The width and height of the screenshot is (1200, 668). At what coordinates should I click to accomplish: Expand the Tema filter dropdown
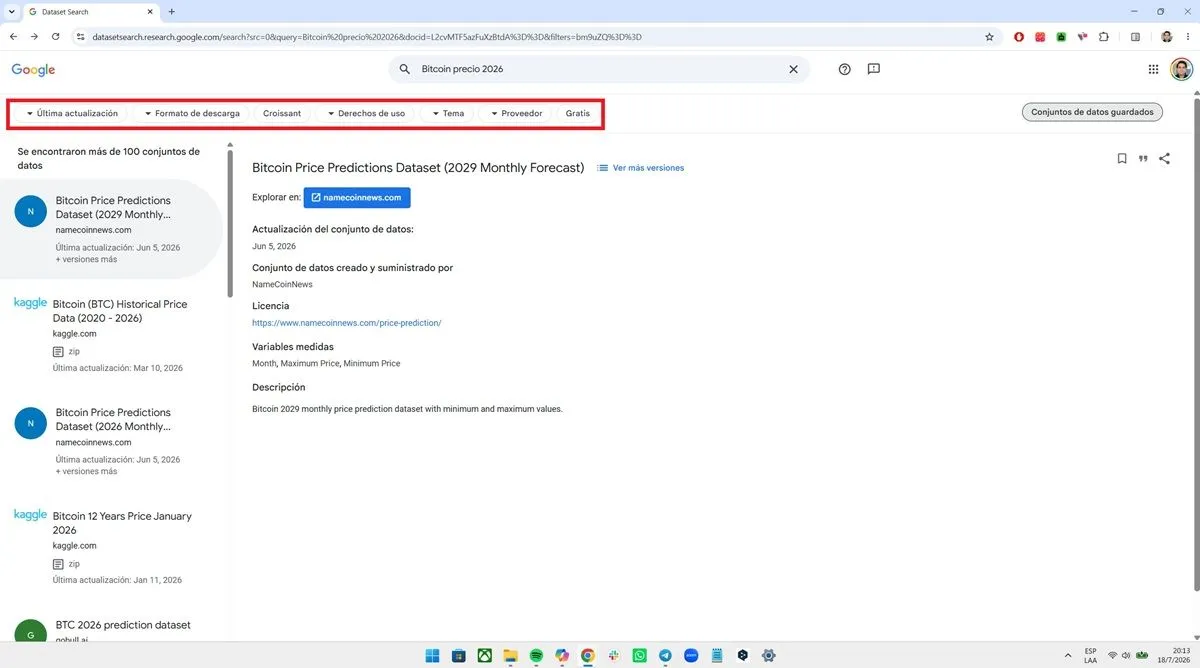click(x=448, y=113)
